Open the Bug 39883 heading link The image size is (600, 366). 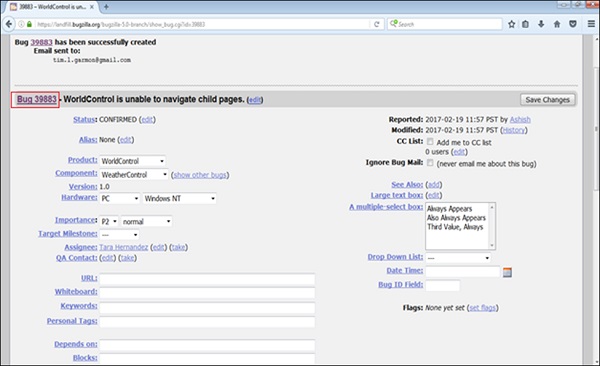(x=36, y=99)
